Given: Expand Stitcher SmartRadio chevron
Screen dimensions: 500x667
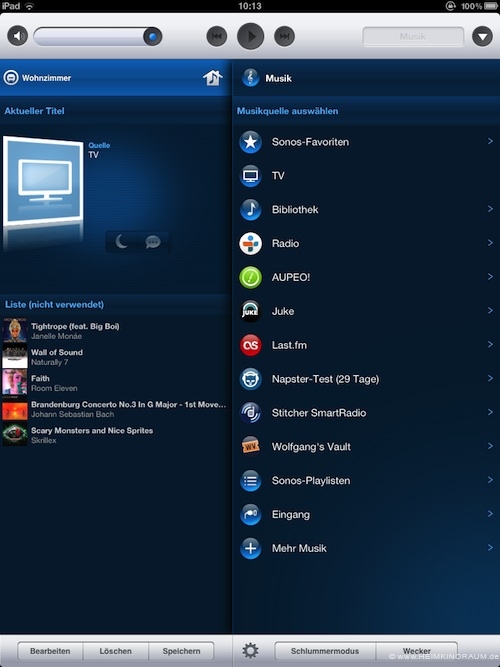Looking at the screenshot, I should [x=490, y=412].
